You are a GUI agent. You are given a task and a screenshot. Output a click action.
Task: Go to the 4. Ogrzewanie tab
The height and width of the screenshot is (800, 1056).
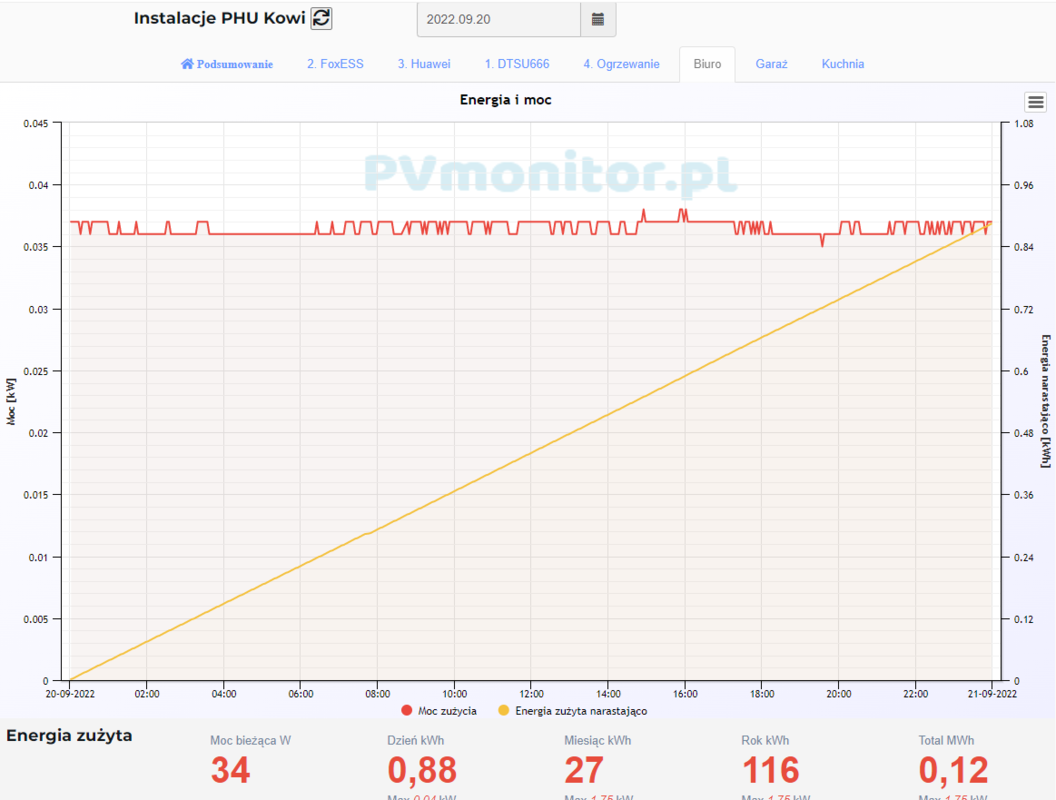point(621,64)
